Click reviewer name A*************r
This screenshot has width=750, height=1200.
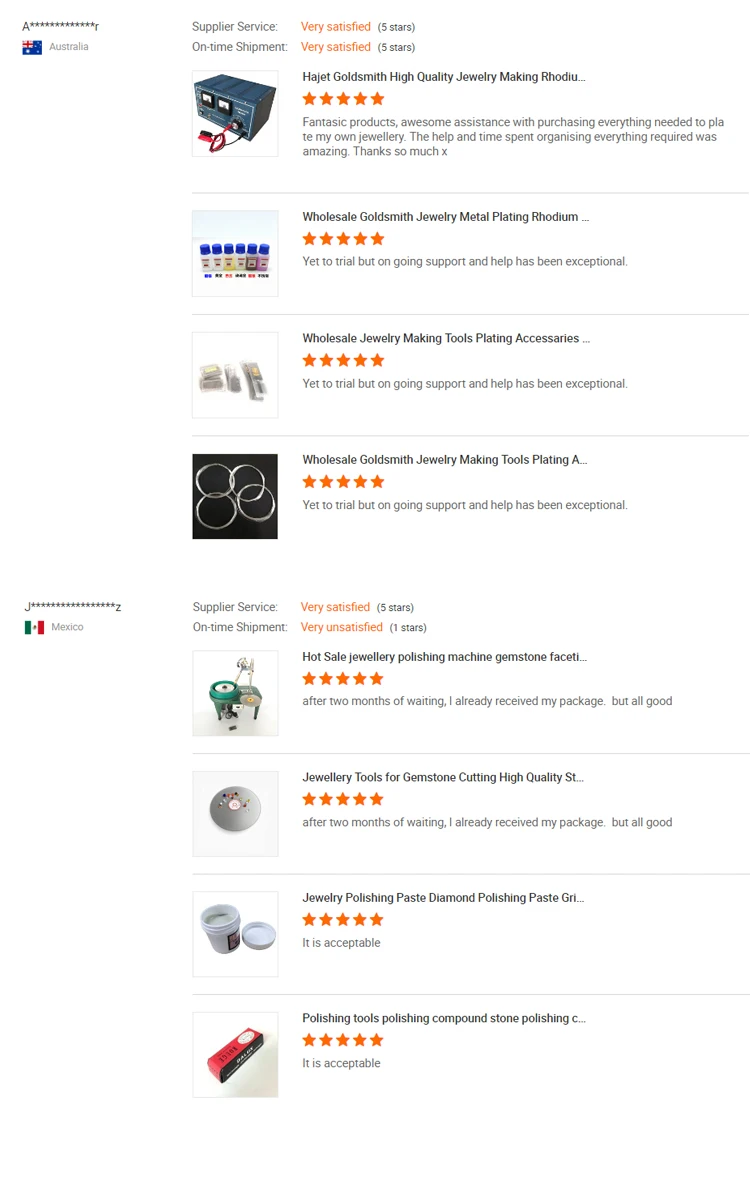[60, 27]
